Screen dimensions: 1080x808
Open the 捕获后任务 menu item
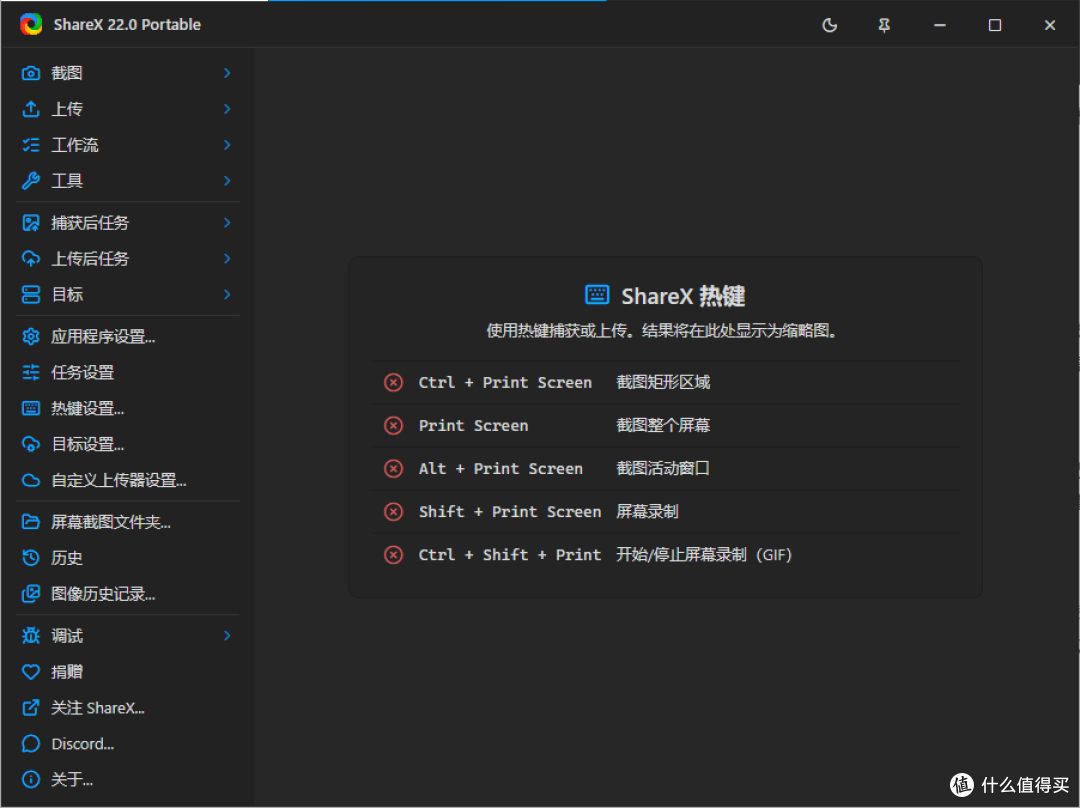point(127,222)
